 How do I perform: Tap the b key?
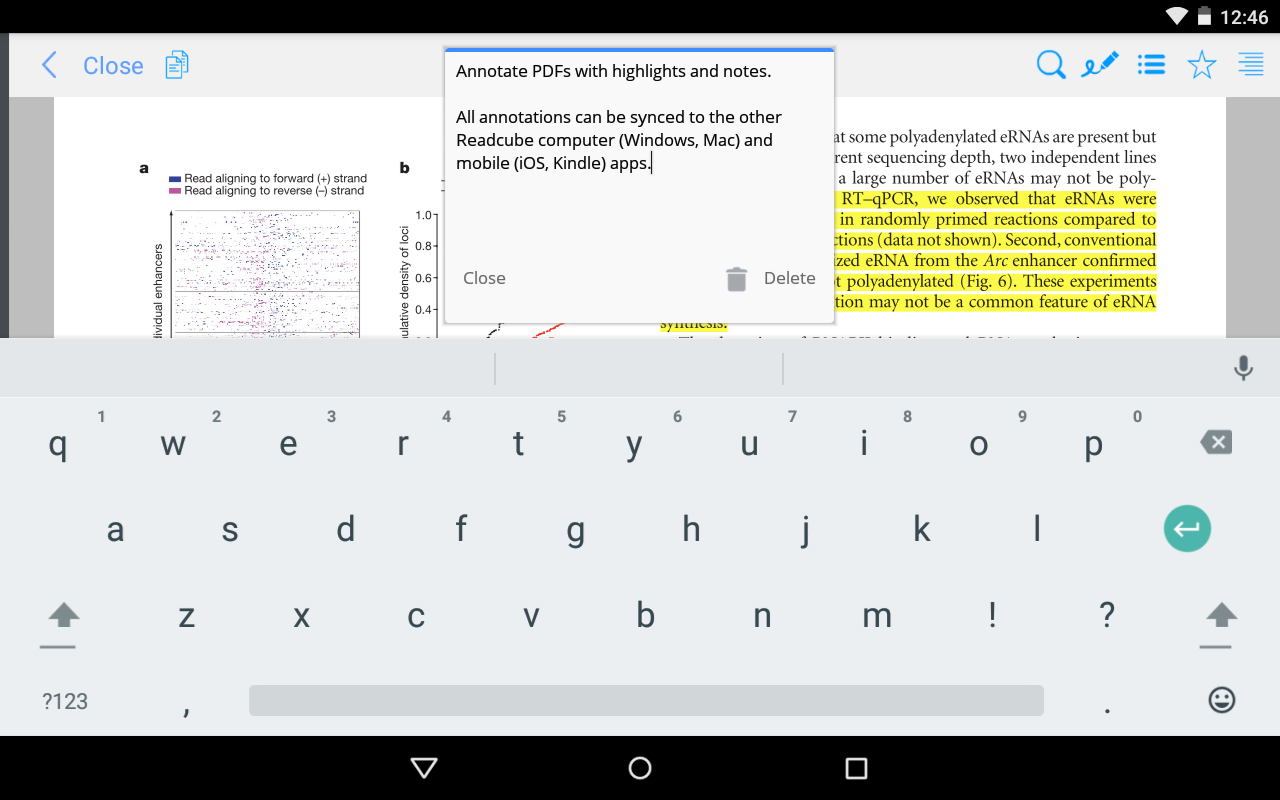click(x=646, y=616)
